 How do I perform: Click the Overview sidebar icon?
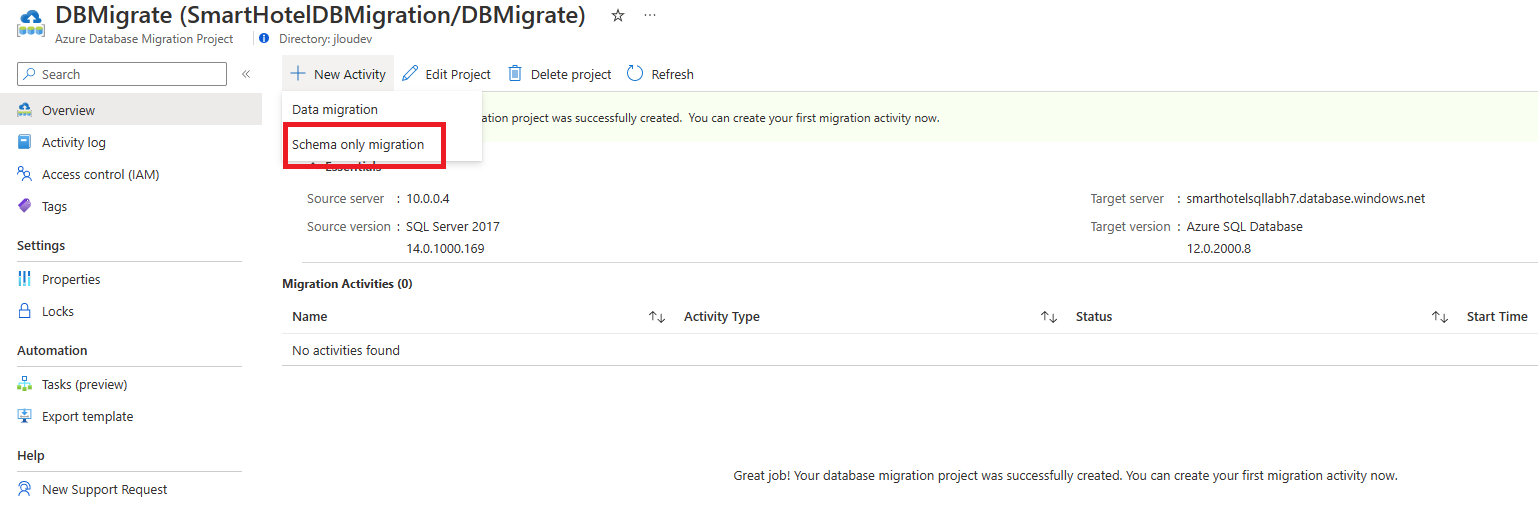coord(25,110)
